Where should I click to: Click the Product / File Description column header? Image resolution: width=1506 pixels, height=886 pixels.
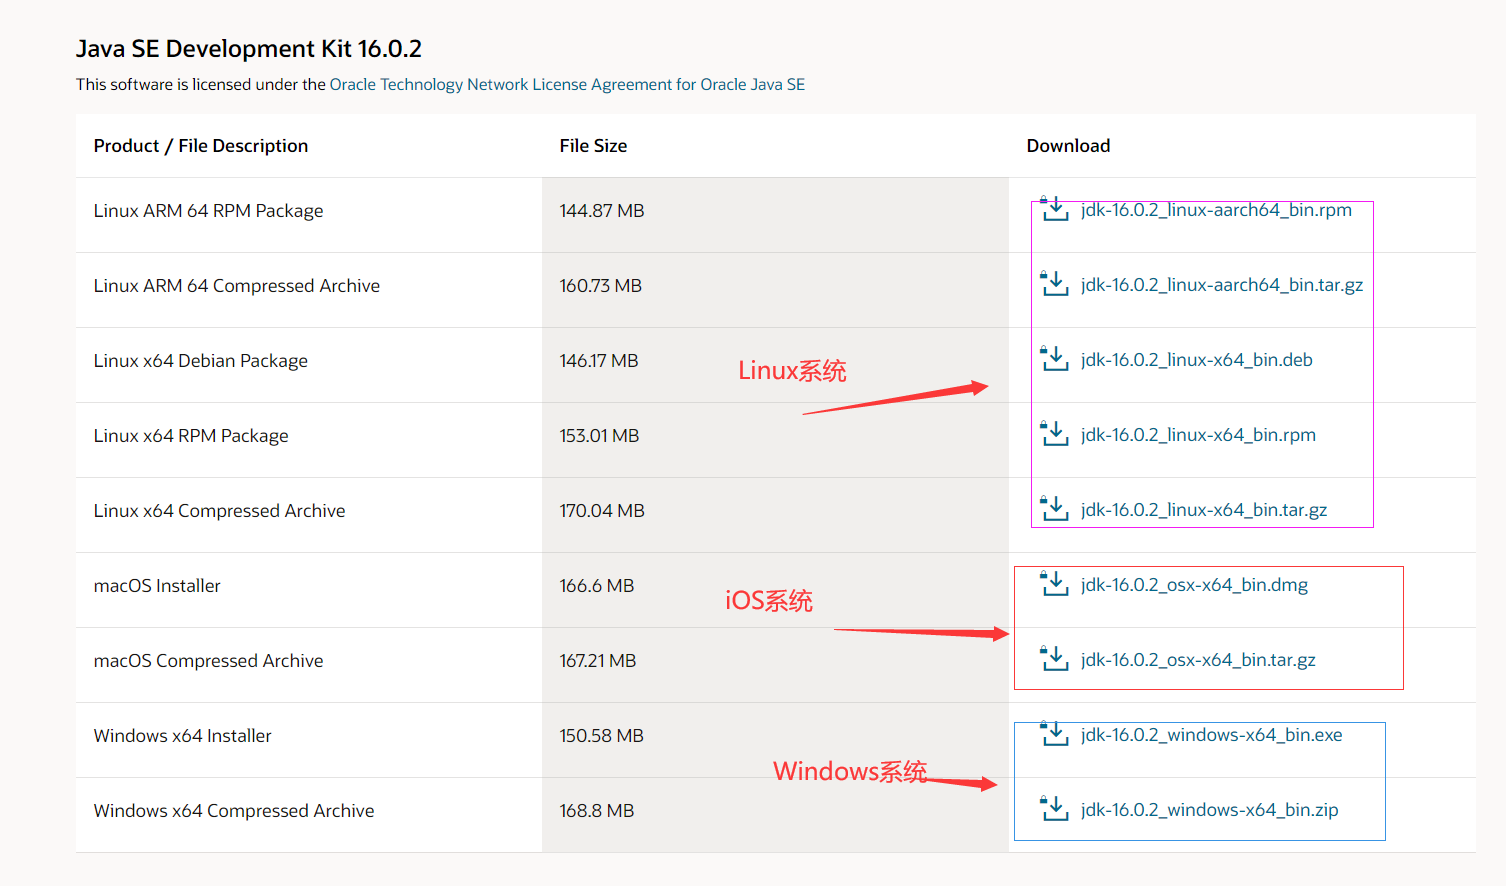click(201, 146)
